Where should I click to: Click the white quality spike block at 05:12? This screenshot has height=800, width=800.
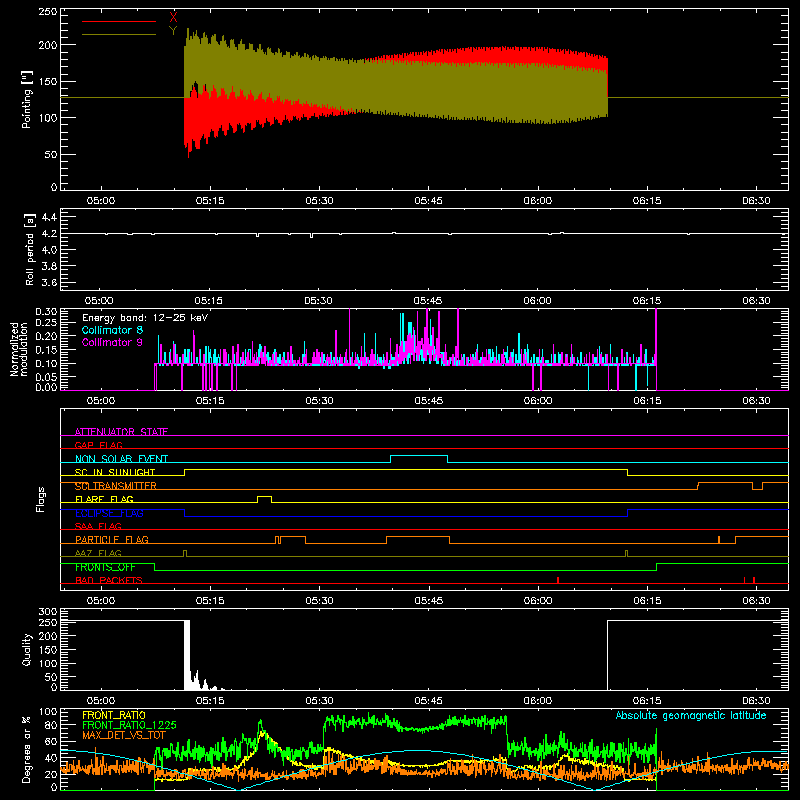(187, 655)
